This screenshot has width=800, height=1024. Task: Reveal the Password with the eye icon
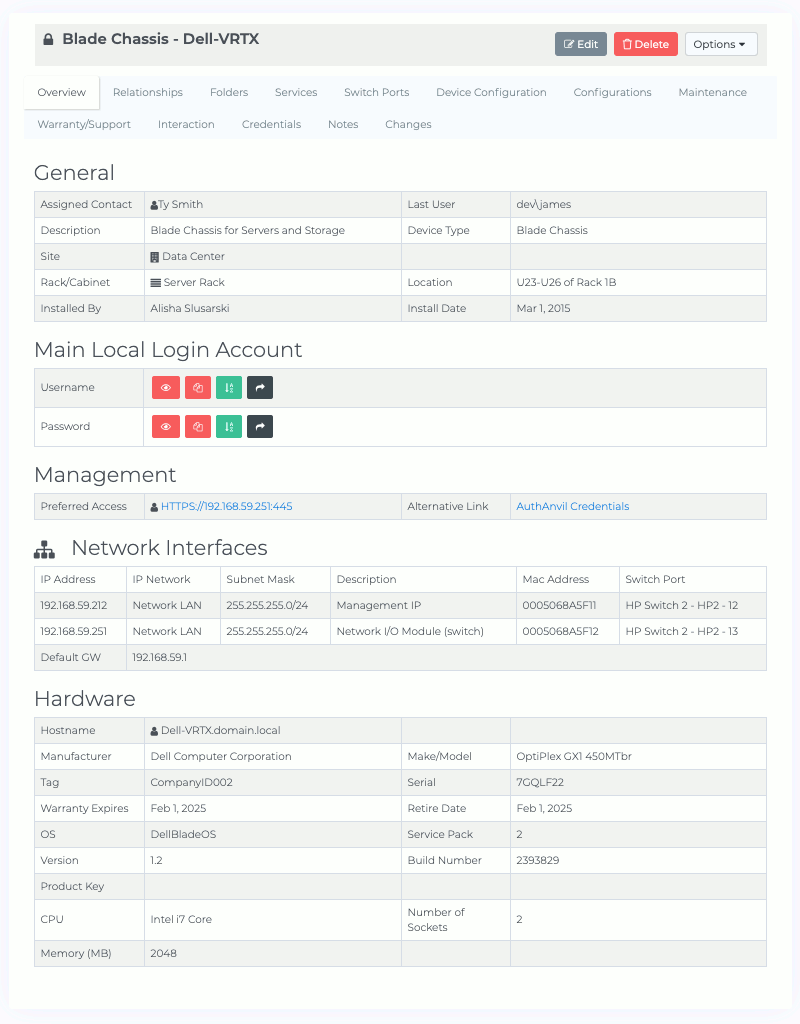coord(166,426)
